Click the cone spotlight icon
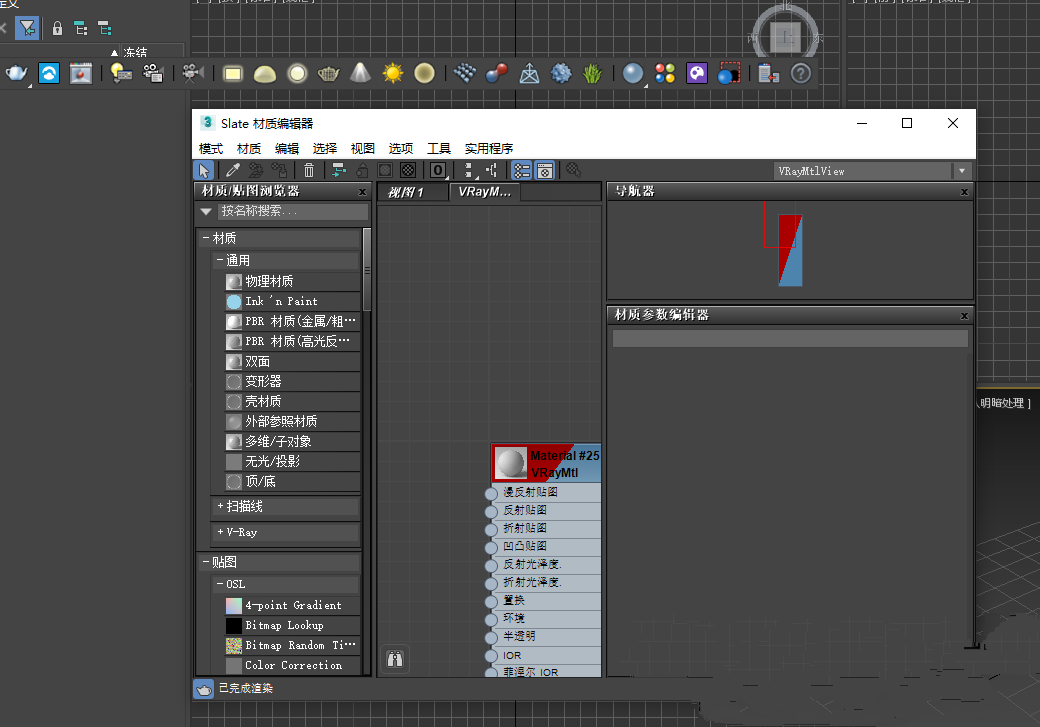 (360, 73)
